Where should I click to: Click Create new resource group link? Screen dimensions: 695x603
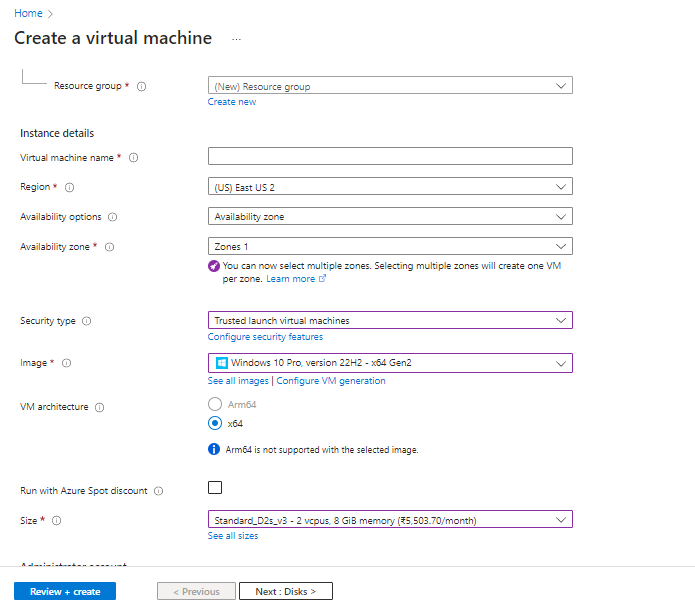(x=232, y=102)
